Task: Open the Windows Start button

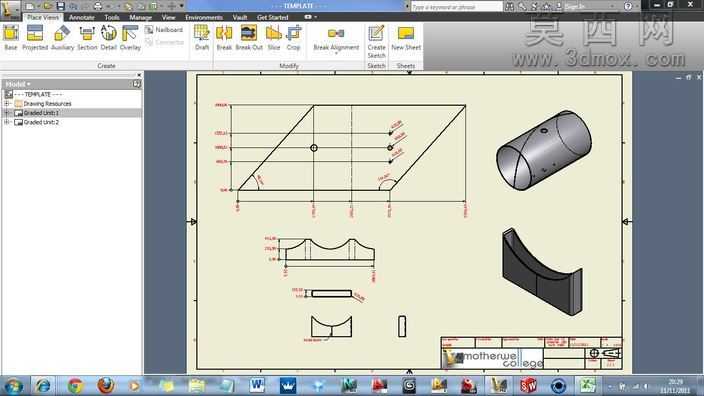Action: [x=13, y=386]
